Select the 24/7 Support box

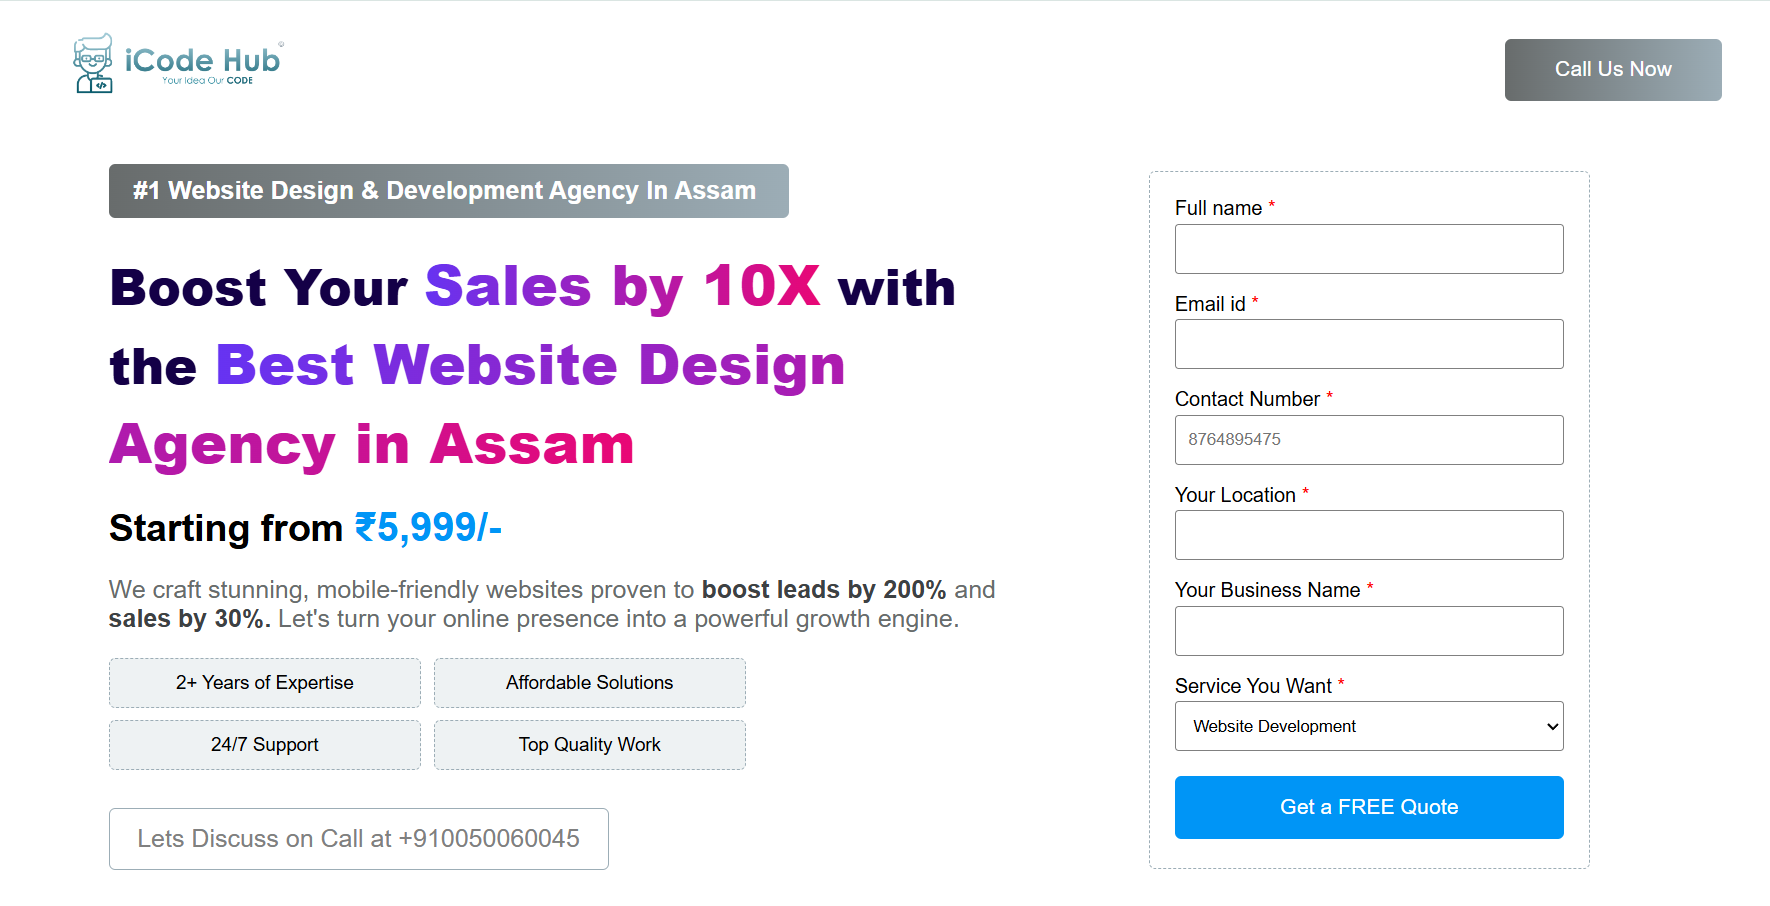(265, 745)
